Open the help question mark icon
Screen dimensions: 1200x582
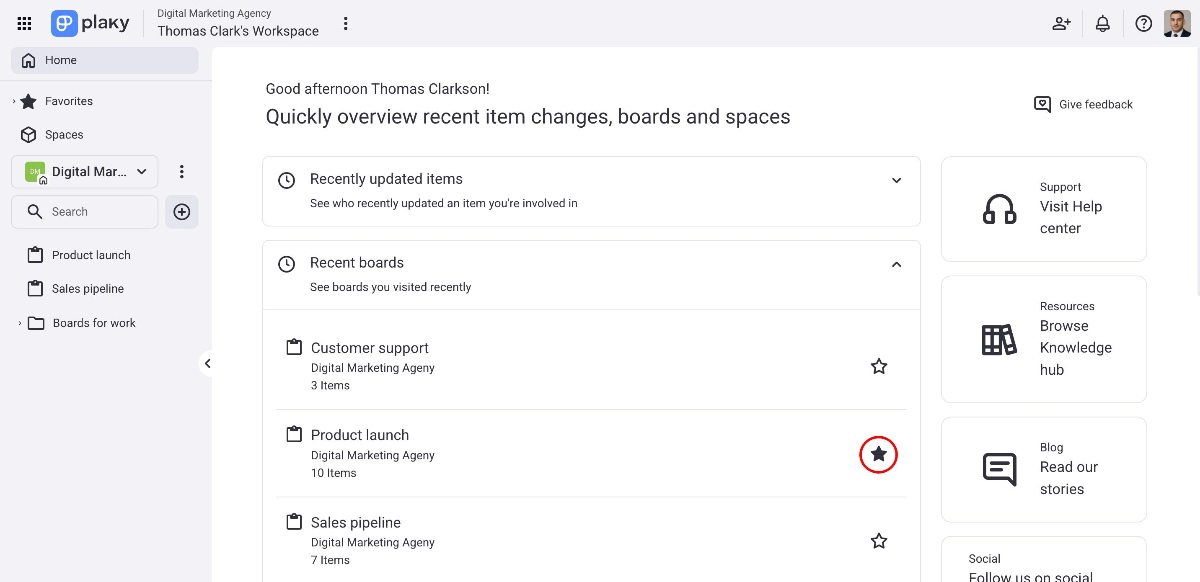click(x=1143, y=23)
